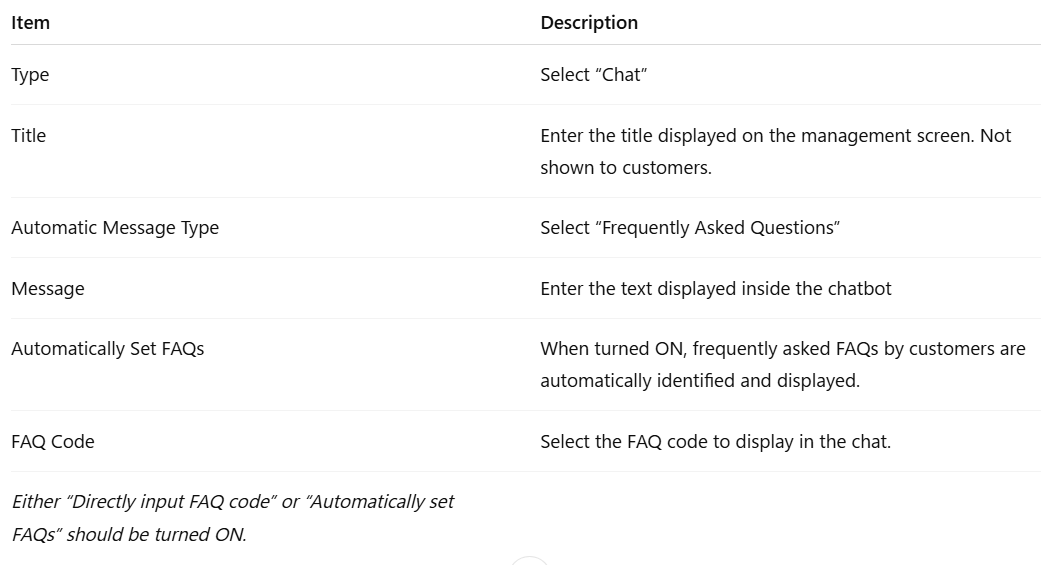The height and width of the screenshot is (567, 1043).
Task: Click the Automatic Message Type label
Action: pos(115,228)
